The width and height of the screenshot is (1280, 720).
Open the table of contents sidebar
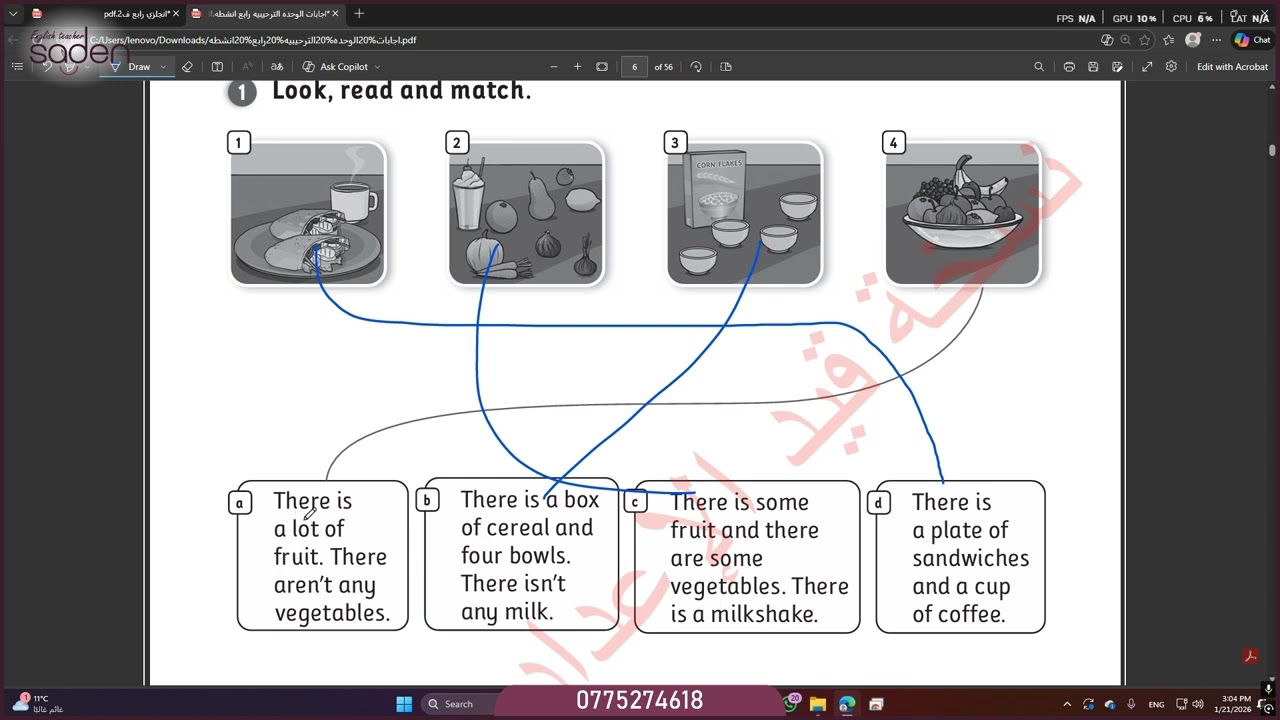point(17,67)
